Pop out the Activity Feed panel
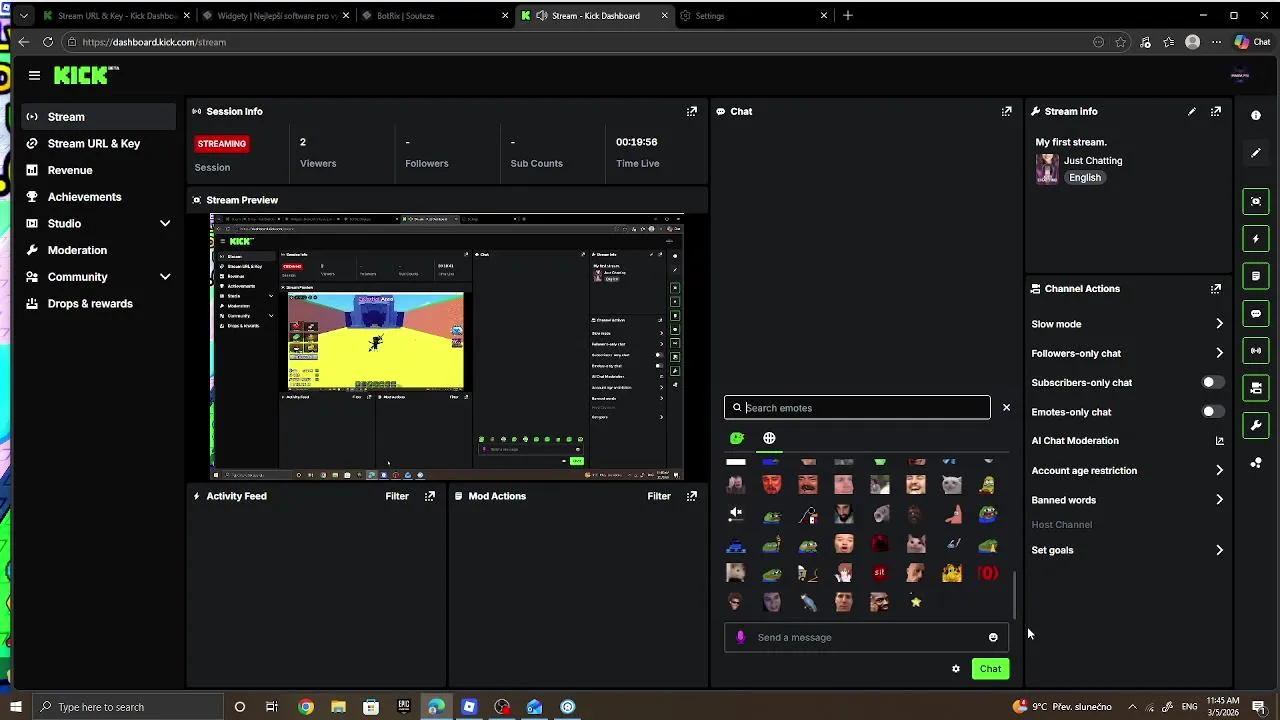The image size is (1280, 720). tap(430, 496)
